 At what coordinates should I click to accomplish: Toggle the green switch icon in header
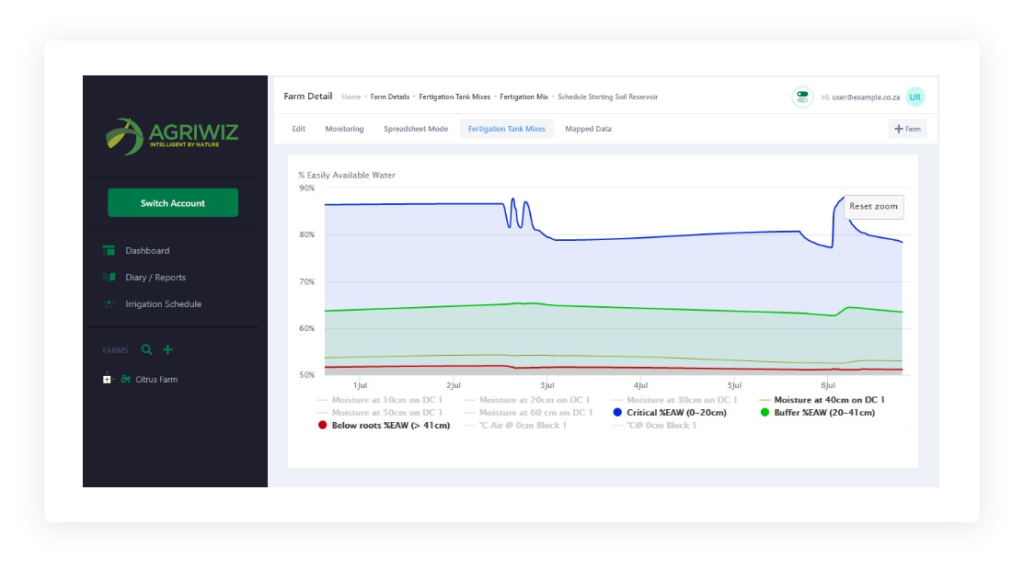[x=802, y=97]
